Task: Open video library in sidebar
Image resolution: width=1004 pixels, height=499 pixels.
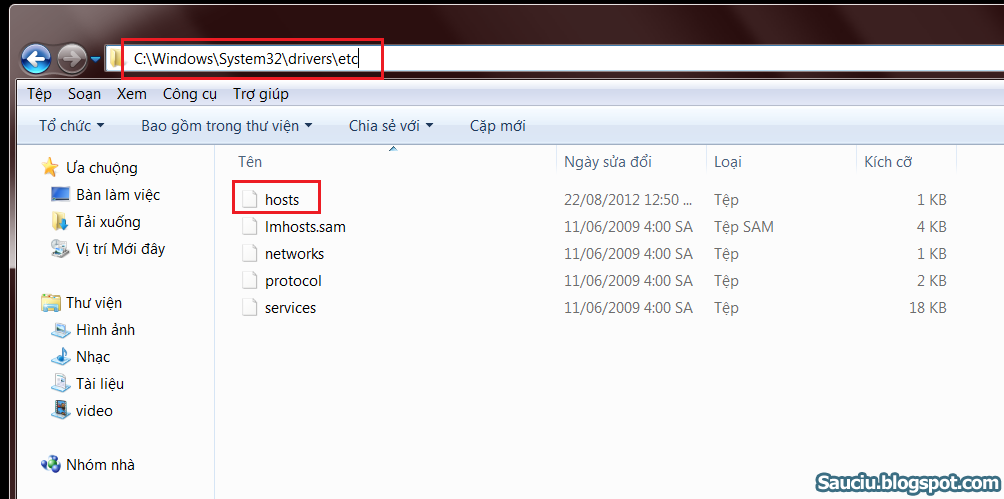Action: pos(94,411)
